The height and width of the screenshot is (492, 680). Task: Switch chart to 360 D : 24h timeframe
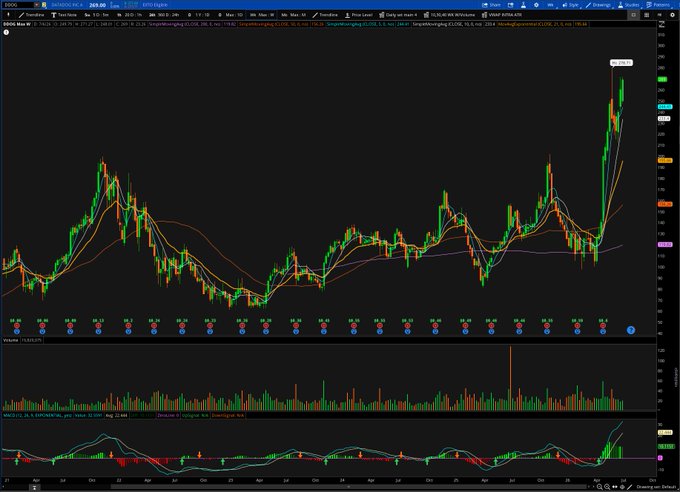(x=164, y=15)
